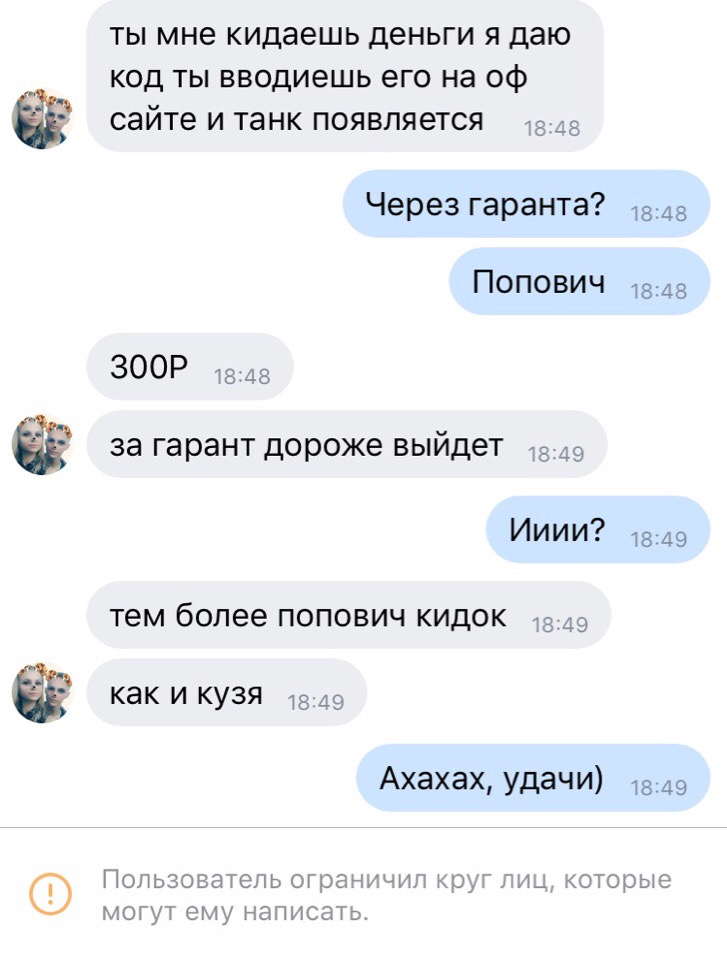Screen dimensions: 727x960
Task: Tap 18:48 timestamp next to 'Попович'
Action: [658, 291]
